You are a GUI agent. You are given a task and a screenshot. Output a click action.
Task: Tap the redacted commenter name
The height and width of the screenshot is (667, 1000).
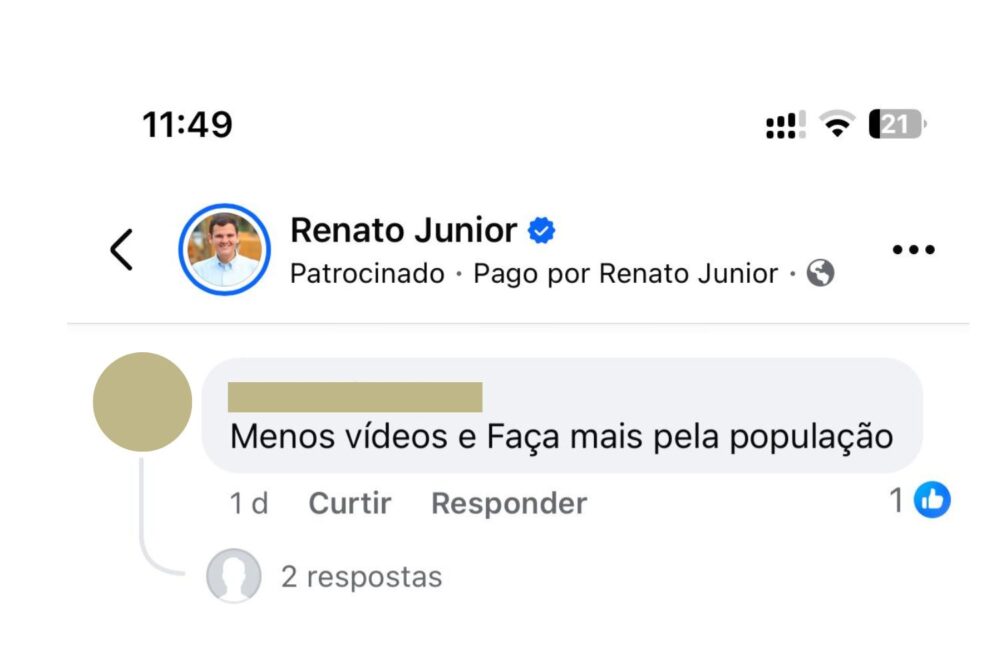click(x=355, y=397)
